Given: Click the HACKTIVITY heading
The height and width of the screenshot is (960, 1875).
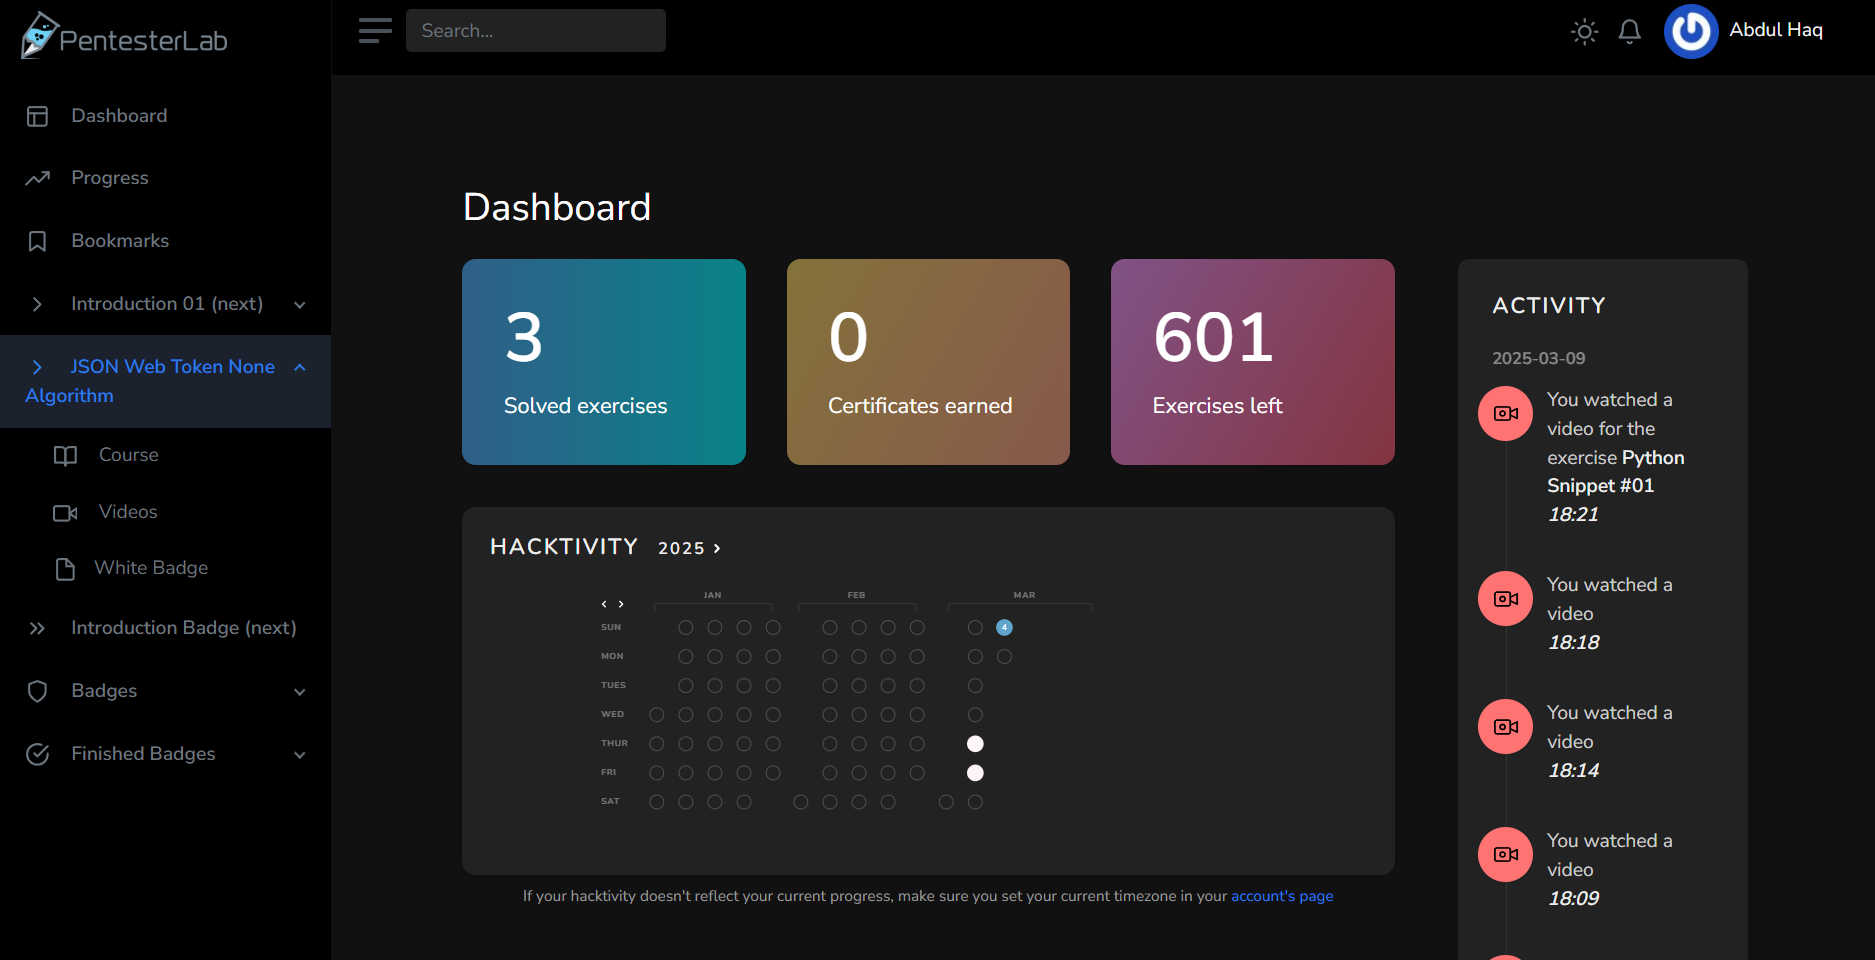Looking at the screenshot, I should point(564,547).
